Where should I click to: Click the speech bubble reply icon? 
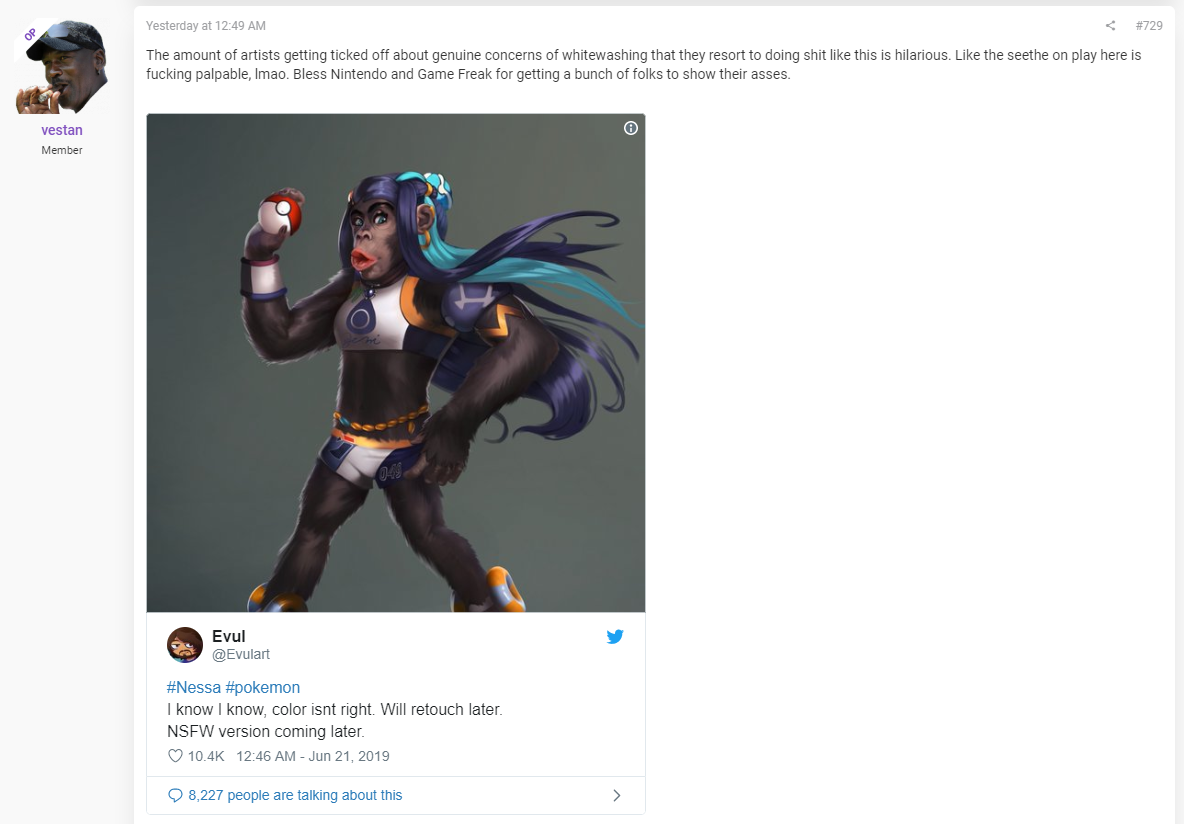(175, 795)
